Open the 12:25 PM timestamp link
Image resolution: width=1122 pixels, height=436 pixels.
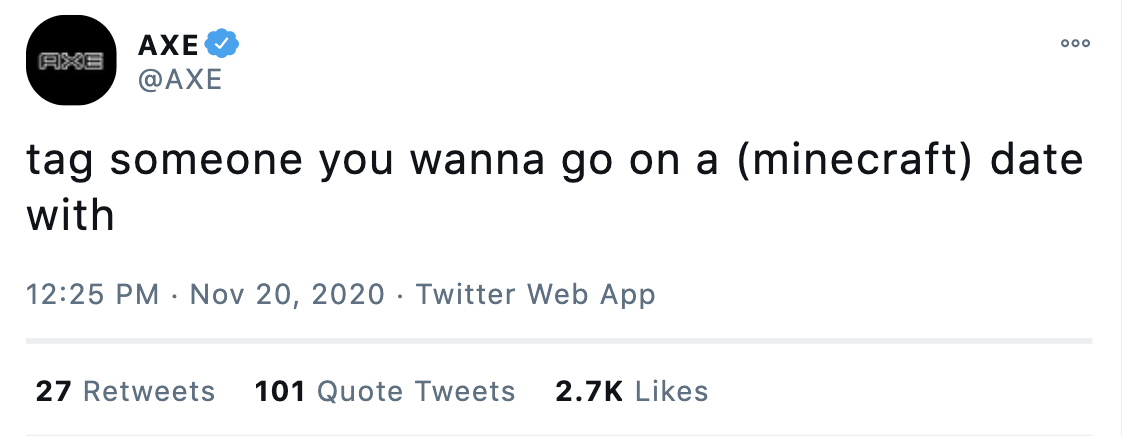coord(92,294)
